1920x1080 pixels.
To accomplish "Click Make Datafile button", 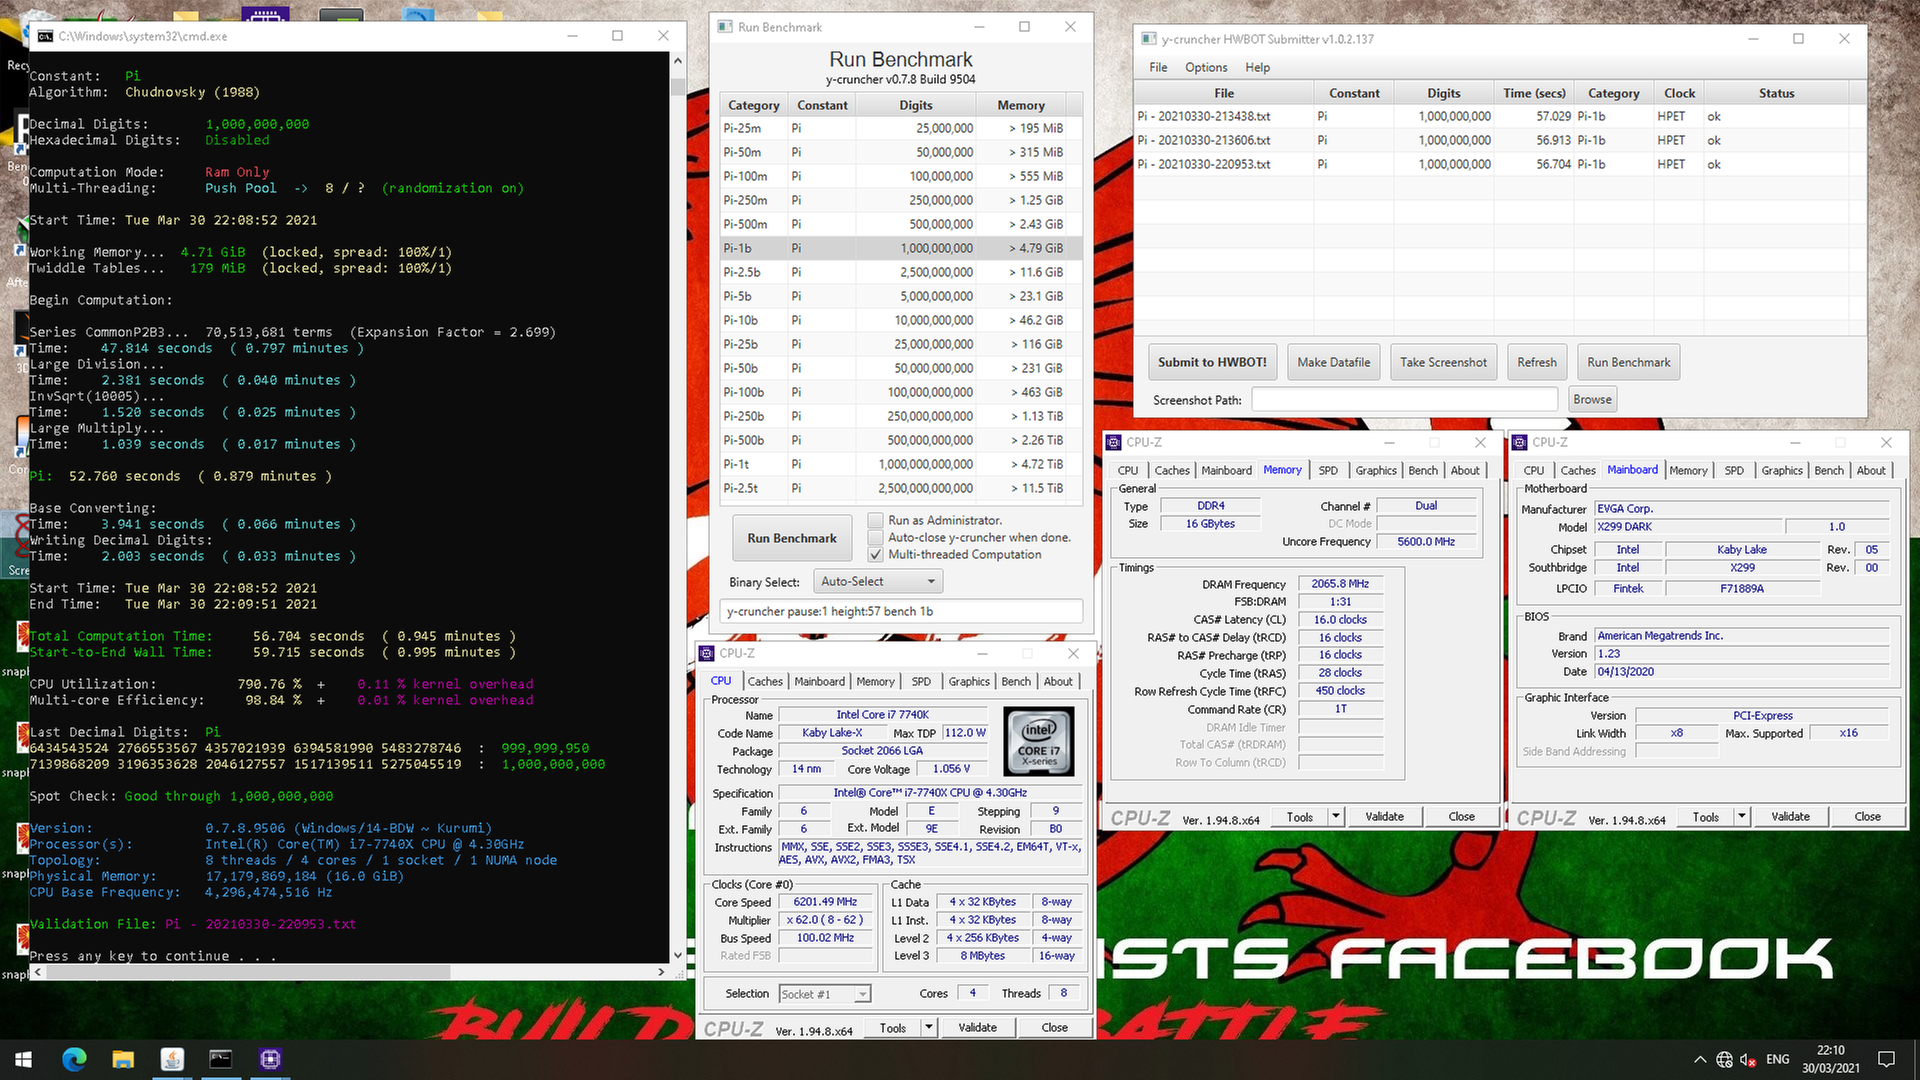I will (x=1334, y=363).
